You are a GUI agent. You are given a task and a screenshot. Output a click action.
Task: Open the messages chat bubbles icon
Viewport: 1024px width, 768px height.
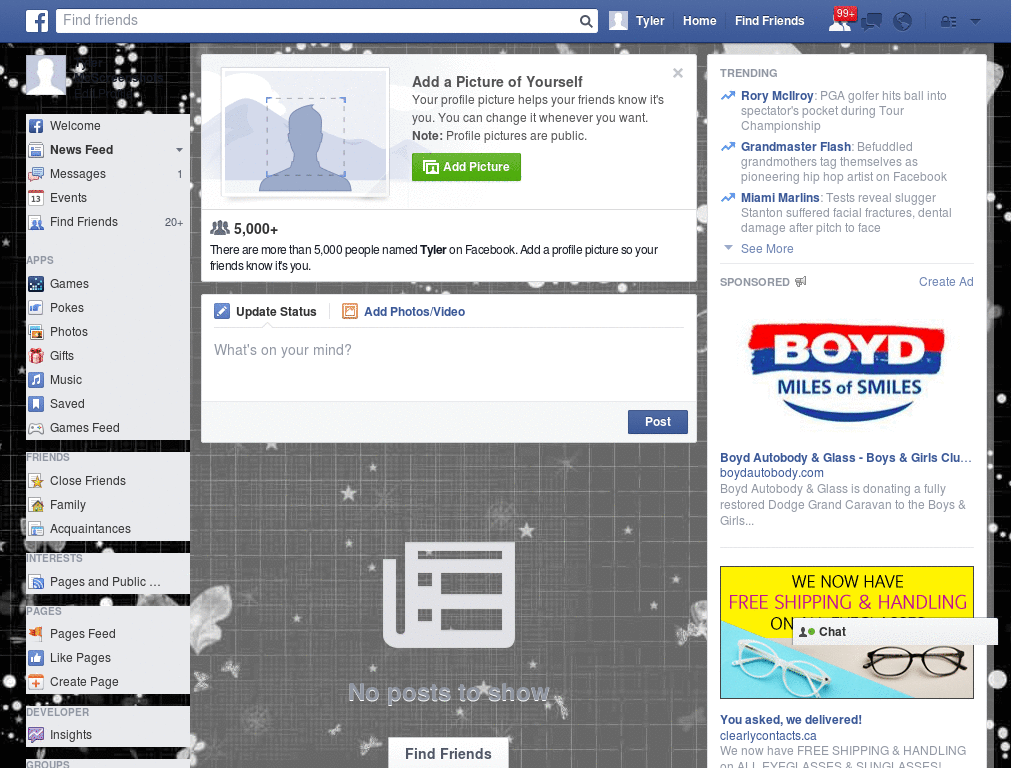tap(872, 22)
